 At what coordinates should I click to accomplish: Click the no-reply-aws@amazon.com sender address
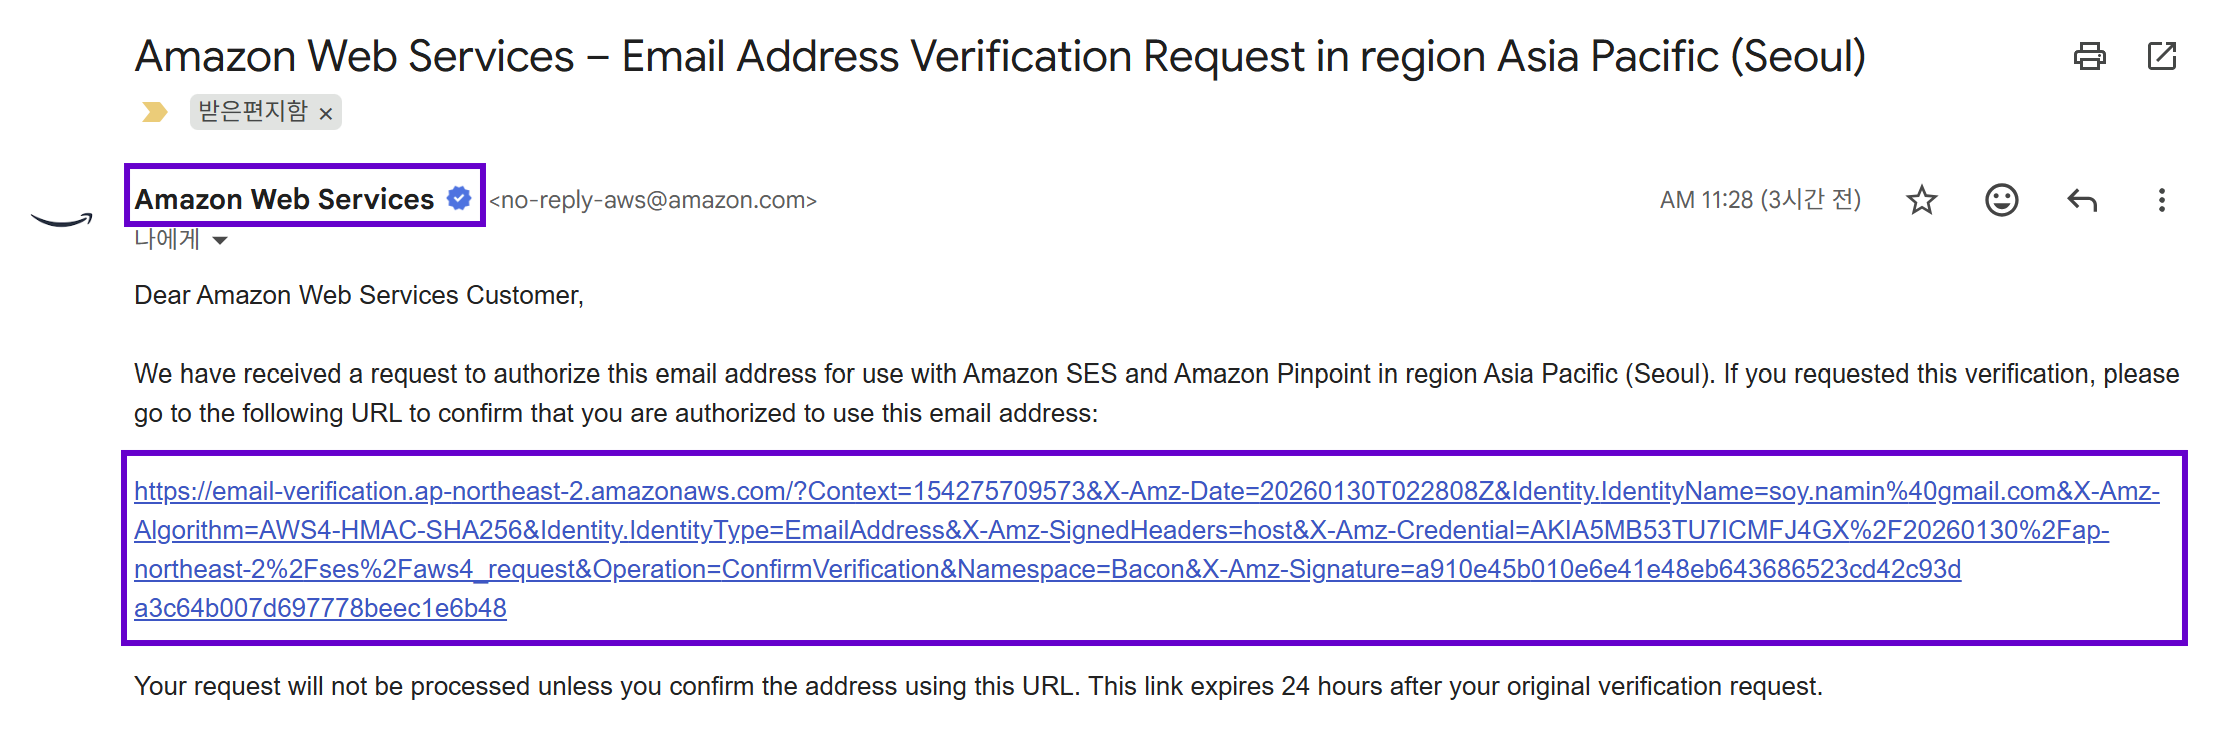pyautogui.click(x=653, y=200)
